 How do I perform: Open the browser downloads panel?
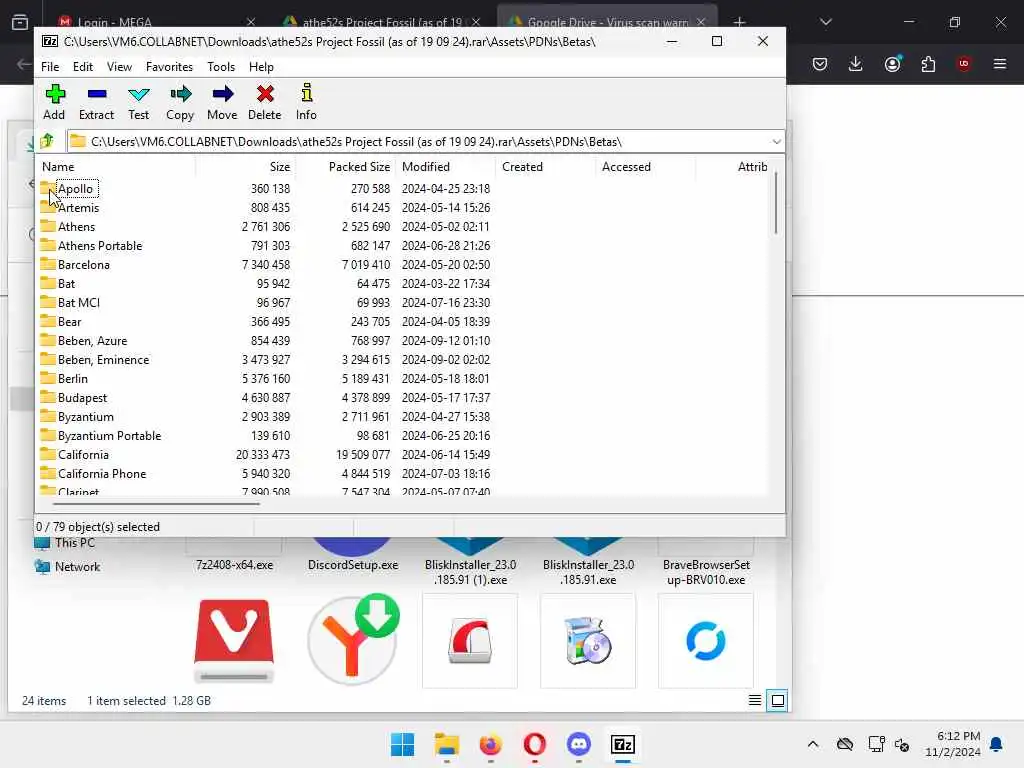point(855,63)
